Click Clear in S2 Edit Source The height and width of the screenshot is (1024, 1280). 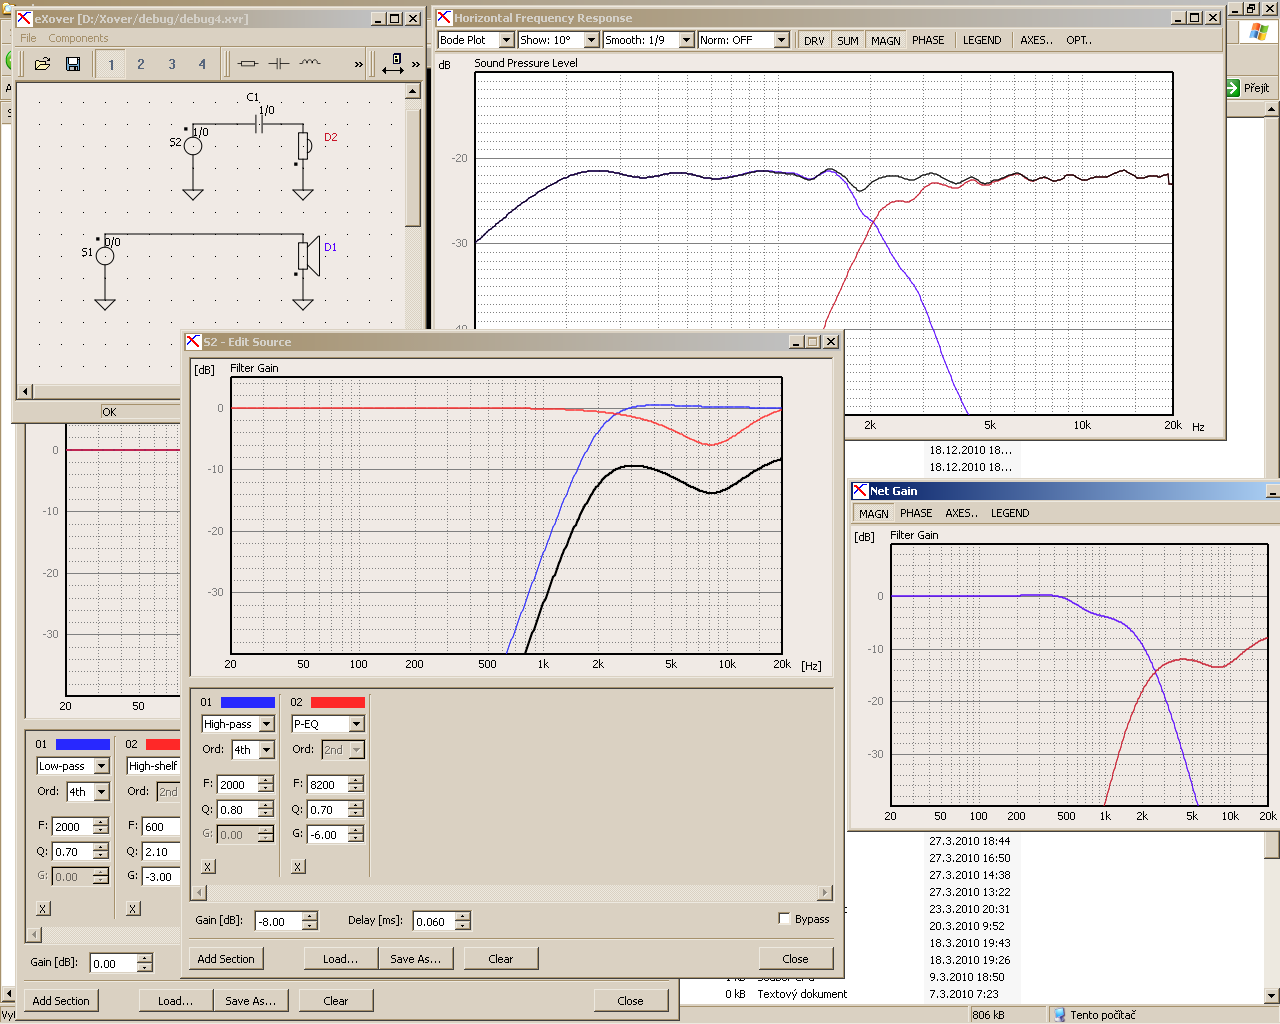[501, 959]
